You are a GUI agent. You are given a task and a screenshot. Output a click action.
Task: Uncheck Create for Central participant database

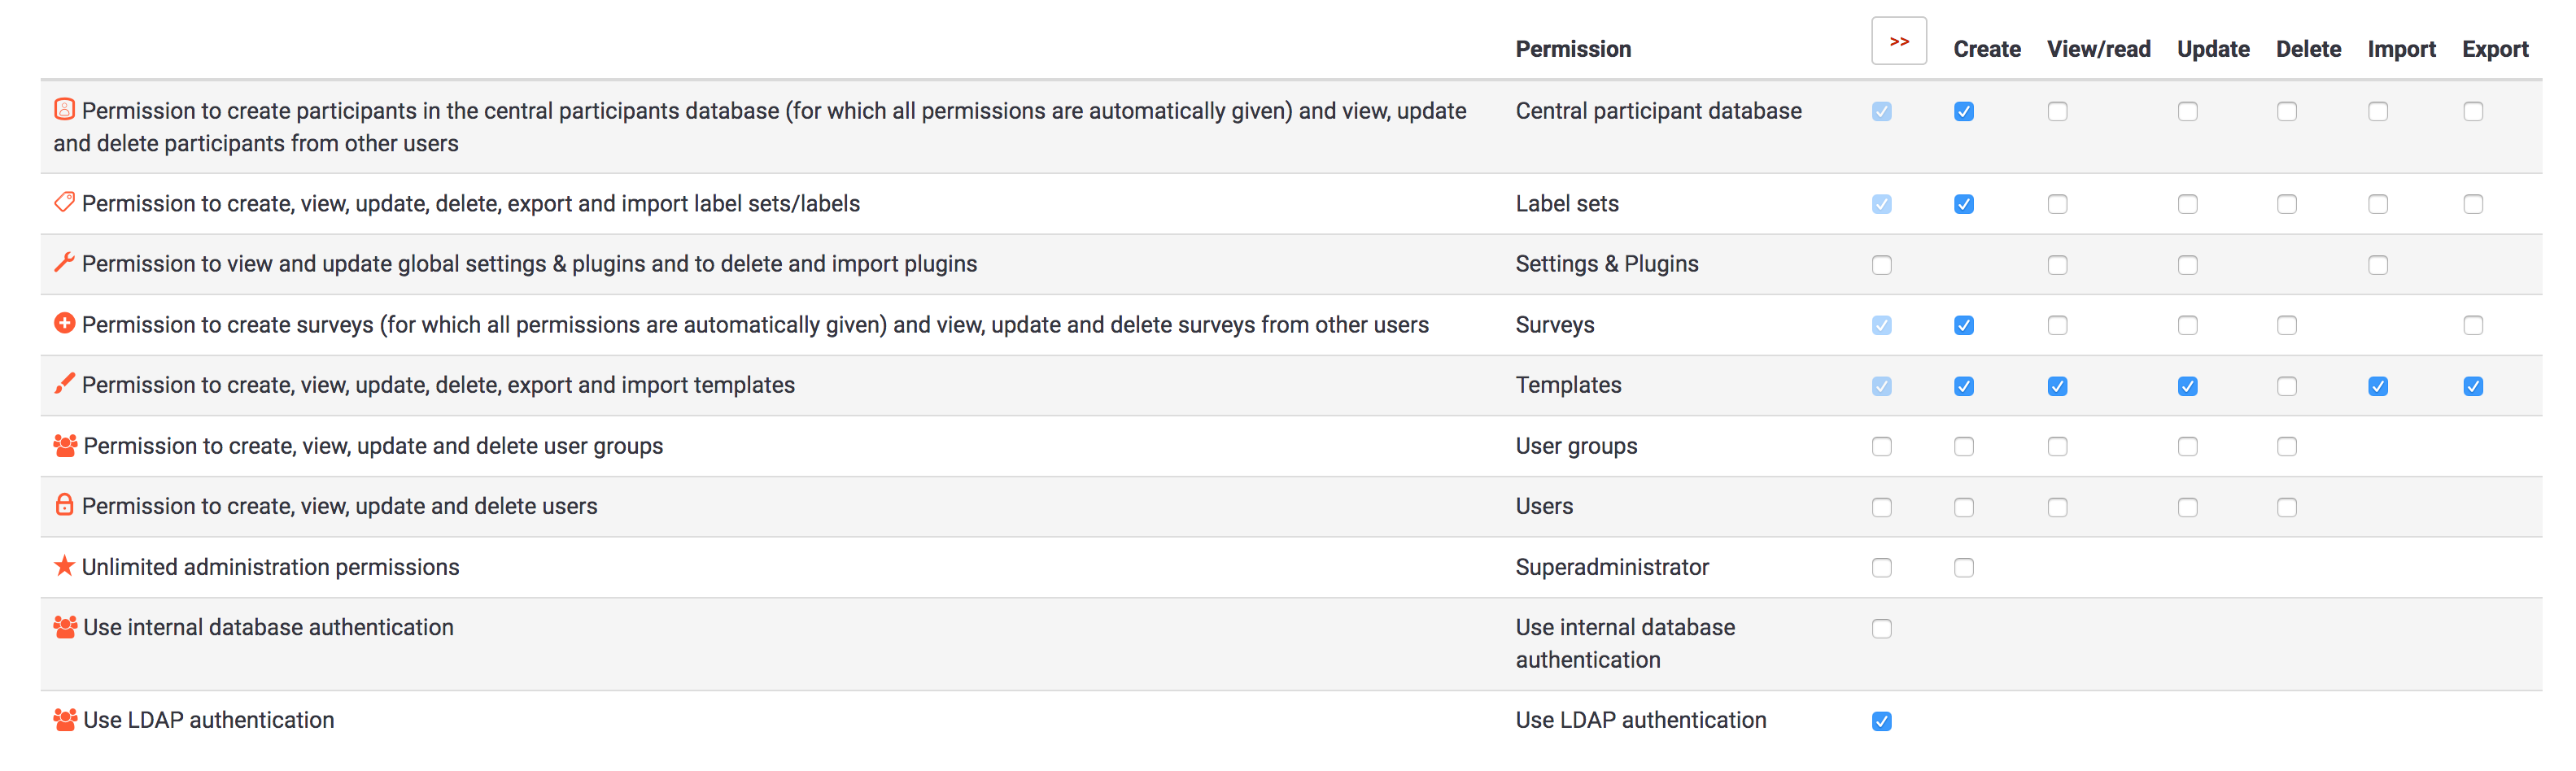(1963, 112)
